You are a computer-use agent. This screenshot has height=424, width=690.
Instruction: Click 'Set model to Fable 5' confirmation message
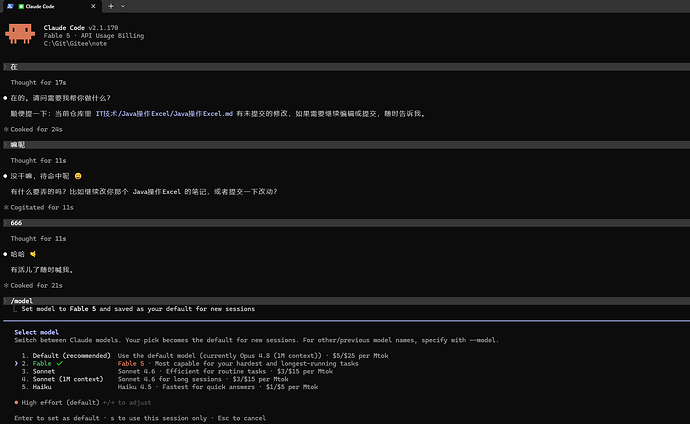pos(138,309)
